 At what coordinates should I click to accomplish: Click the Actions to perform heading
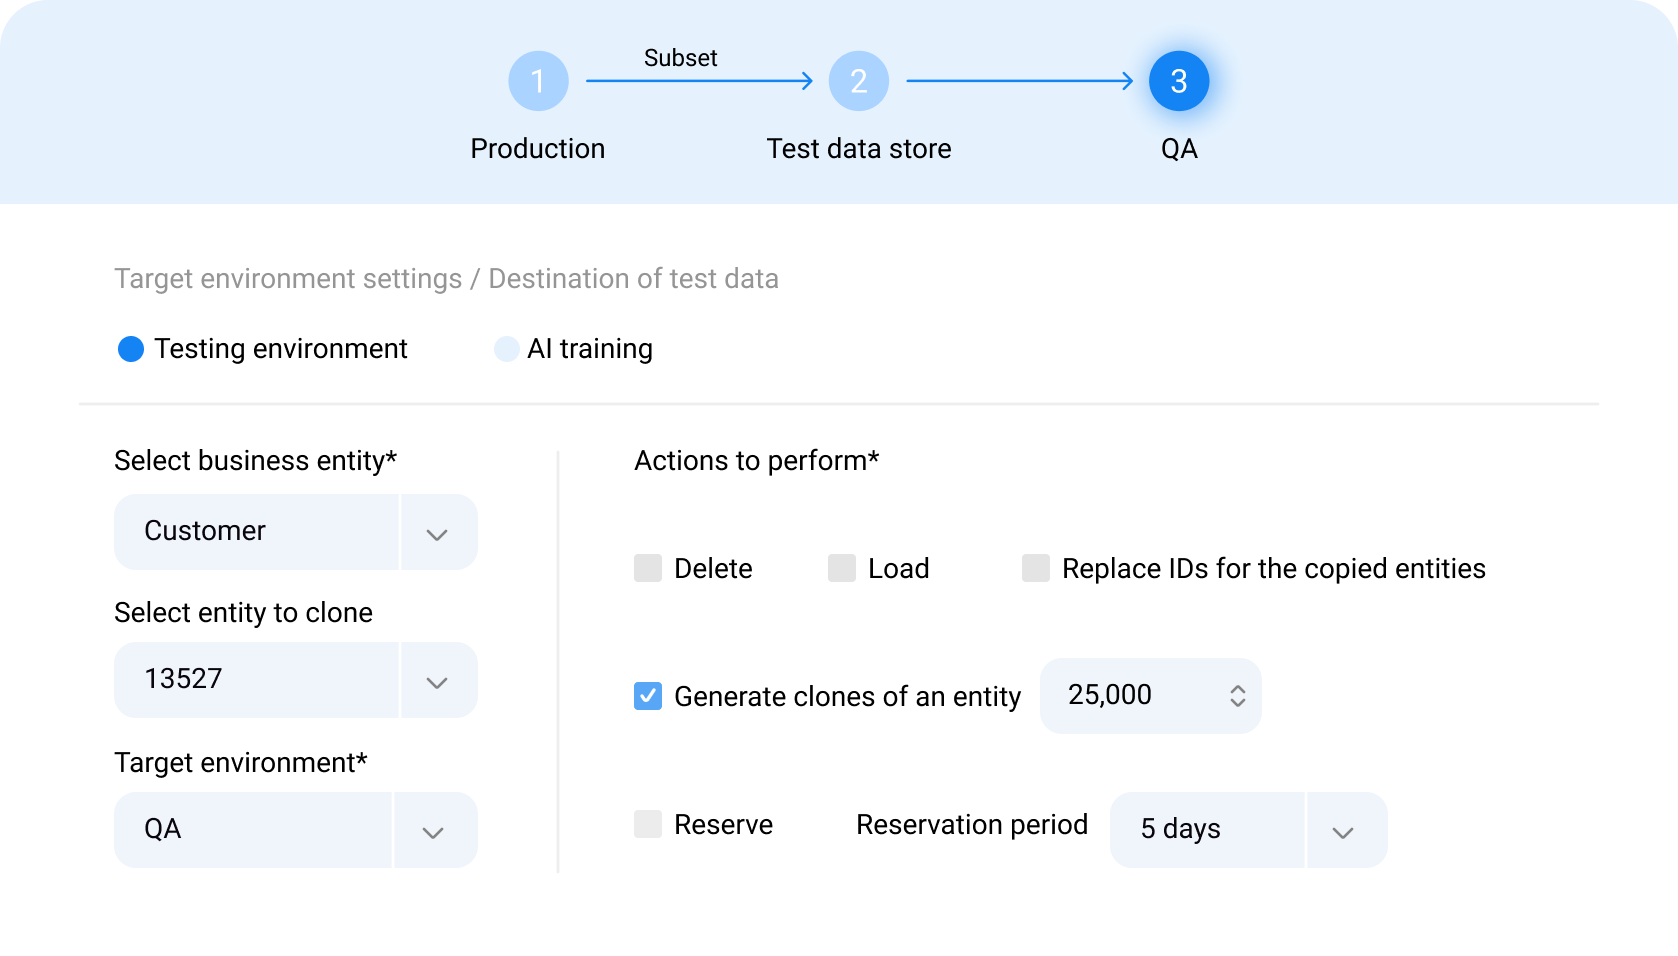[756, 461]
